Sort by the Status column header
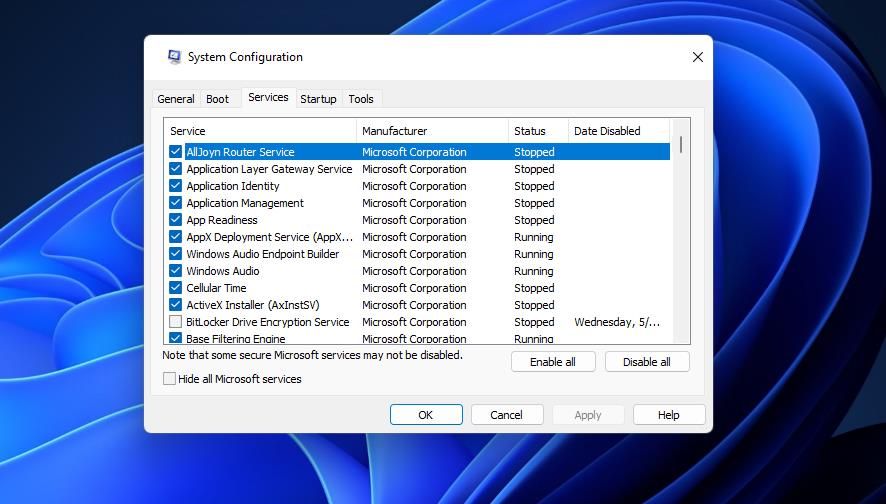Image resolution: width=886 pixels, height=504 pixels. [x=538, y=131]
